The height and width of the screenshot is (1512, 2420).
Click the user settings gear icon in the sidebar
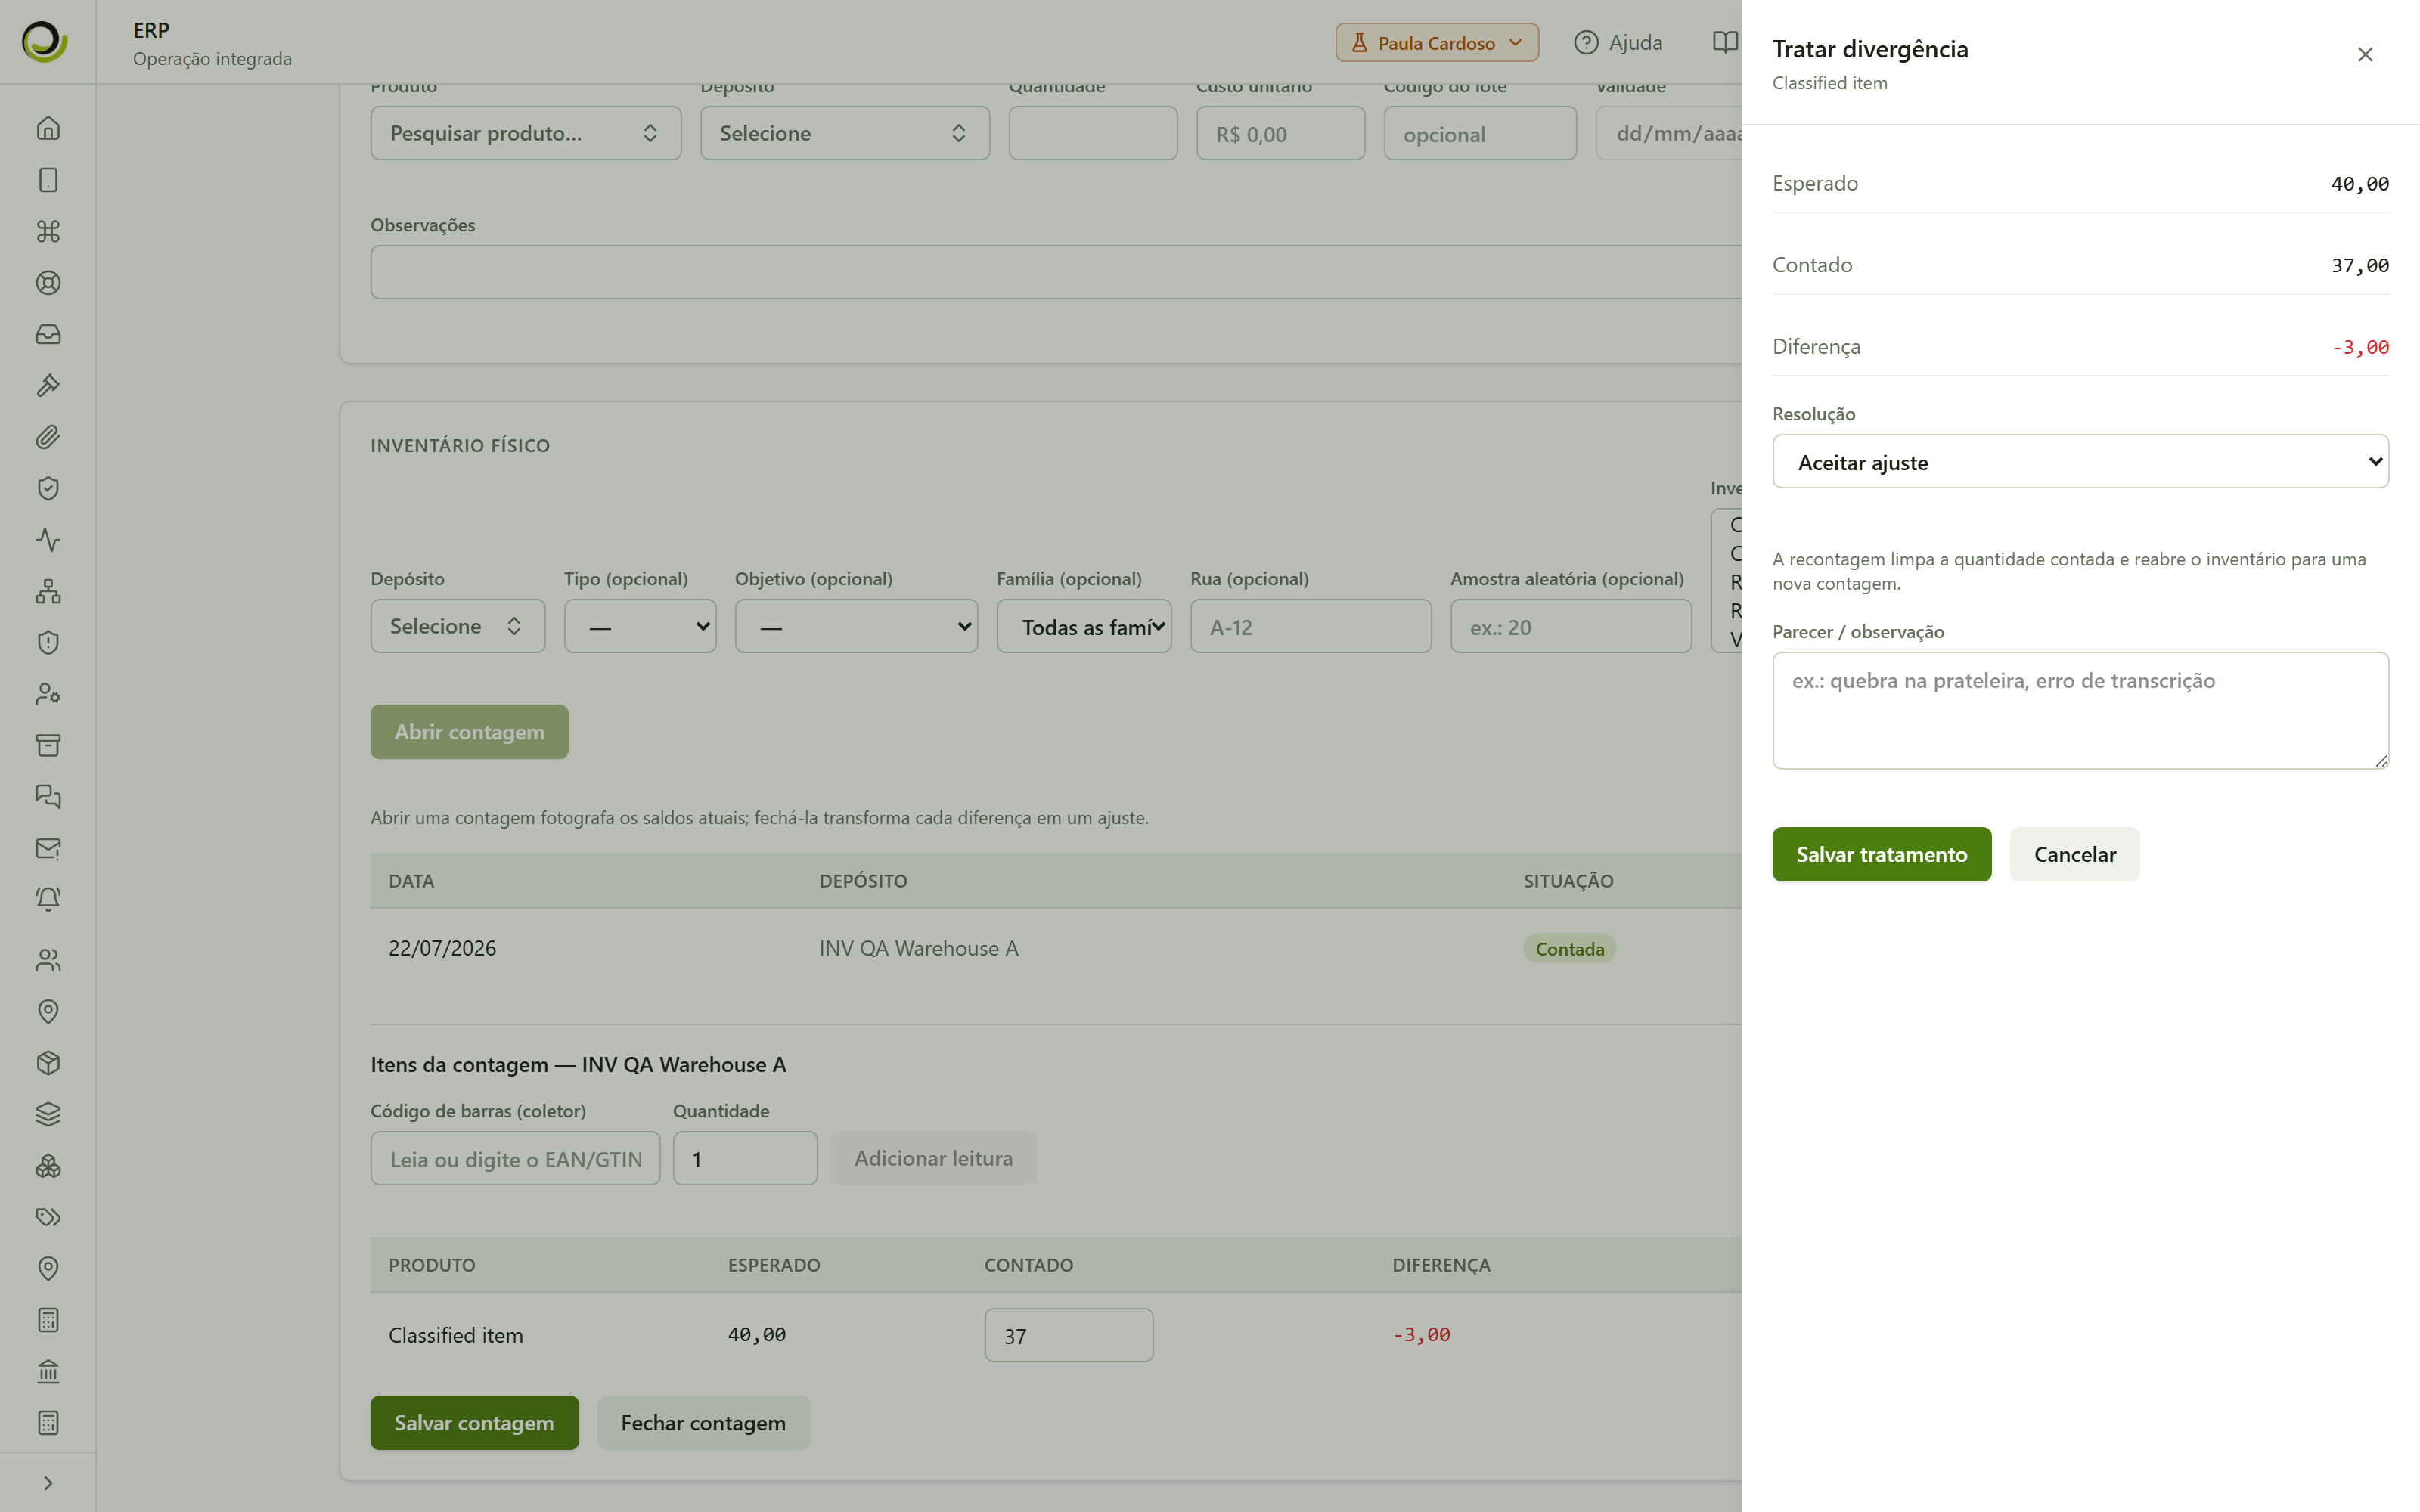click(48, 694)
